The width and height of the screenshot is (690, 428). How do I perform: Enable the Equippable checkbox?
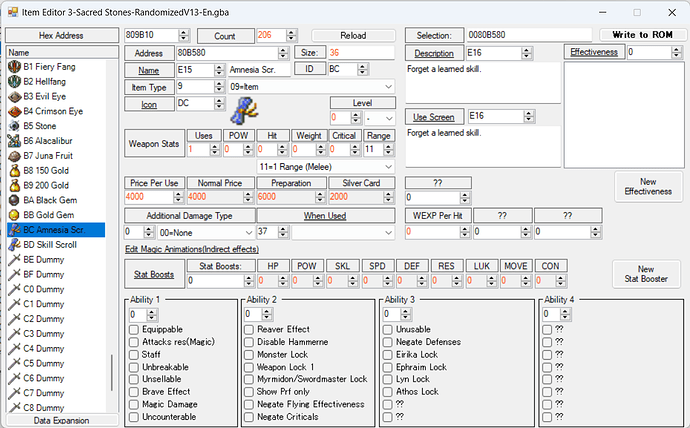(135, 329)
